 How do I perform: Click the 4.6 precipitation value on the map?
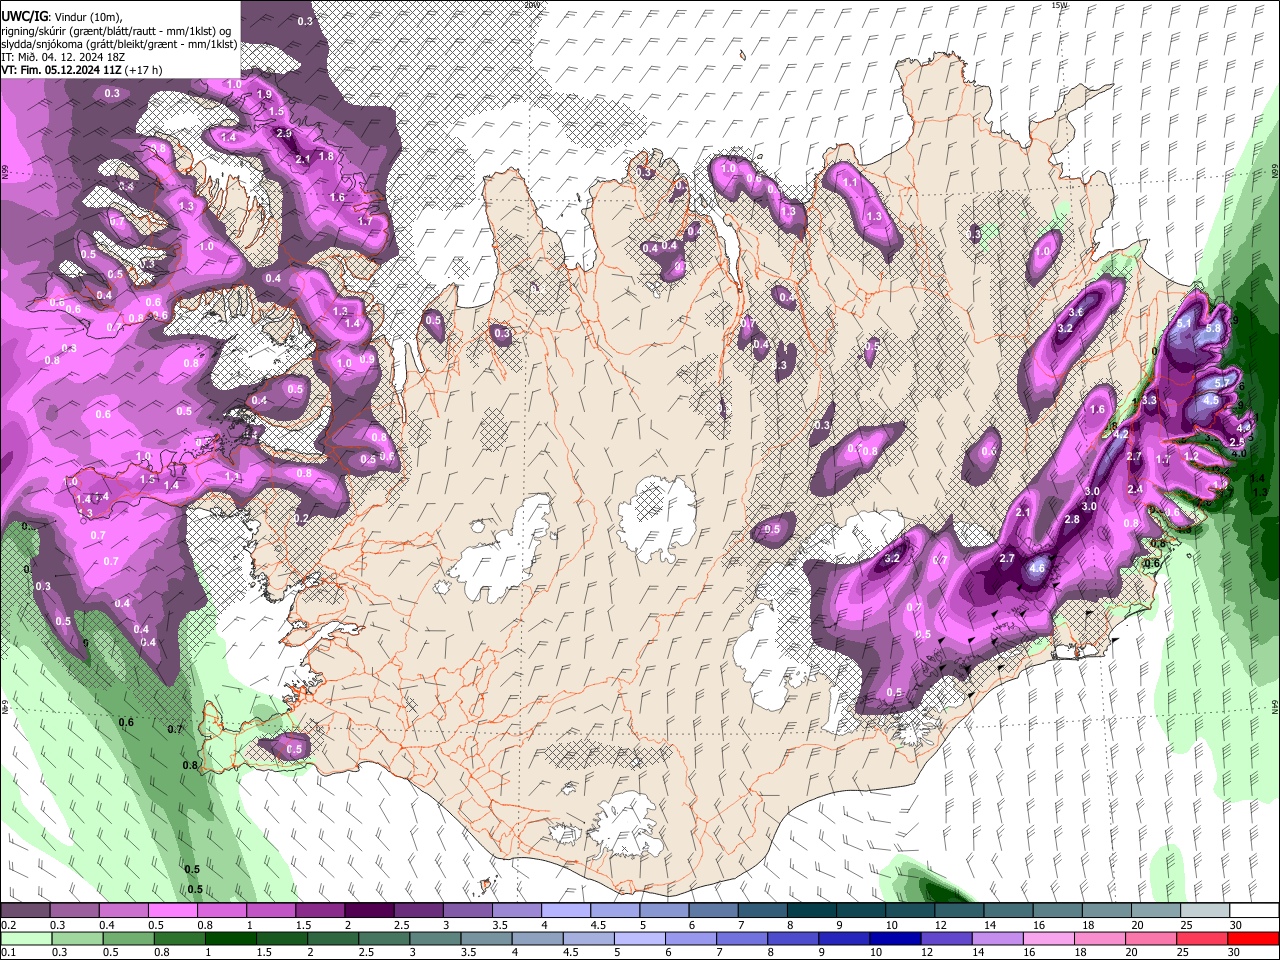tap(1037, 569)
